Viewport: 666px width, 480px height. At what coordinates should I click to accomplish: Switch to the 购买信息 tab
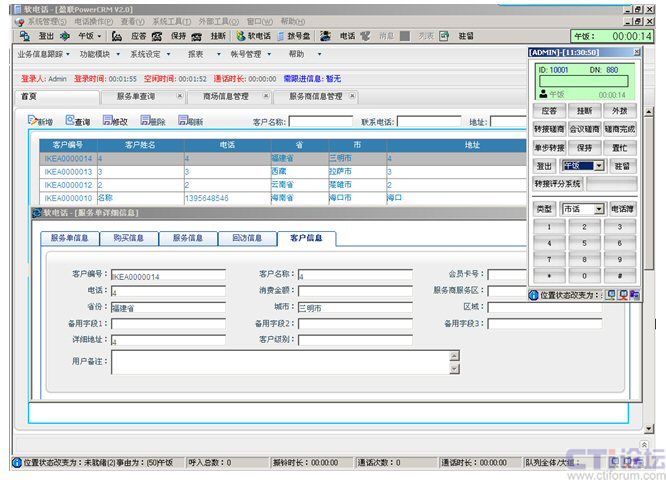click(129, 238)
